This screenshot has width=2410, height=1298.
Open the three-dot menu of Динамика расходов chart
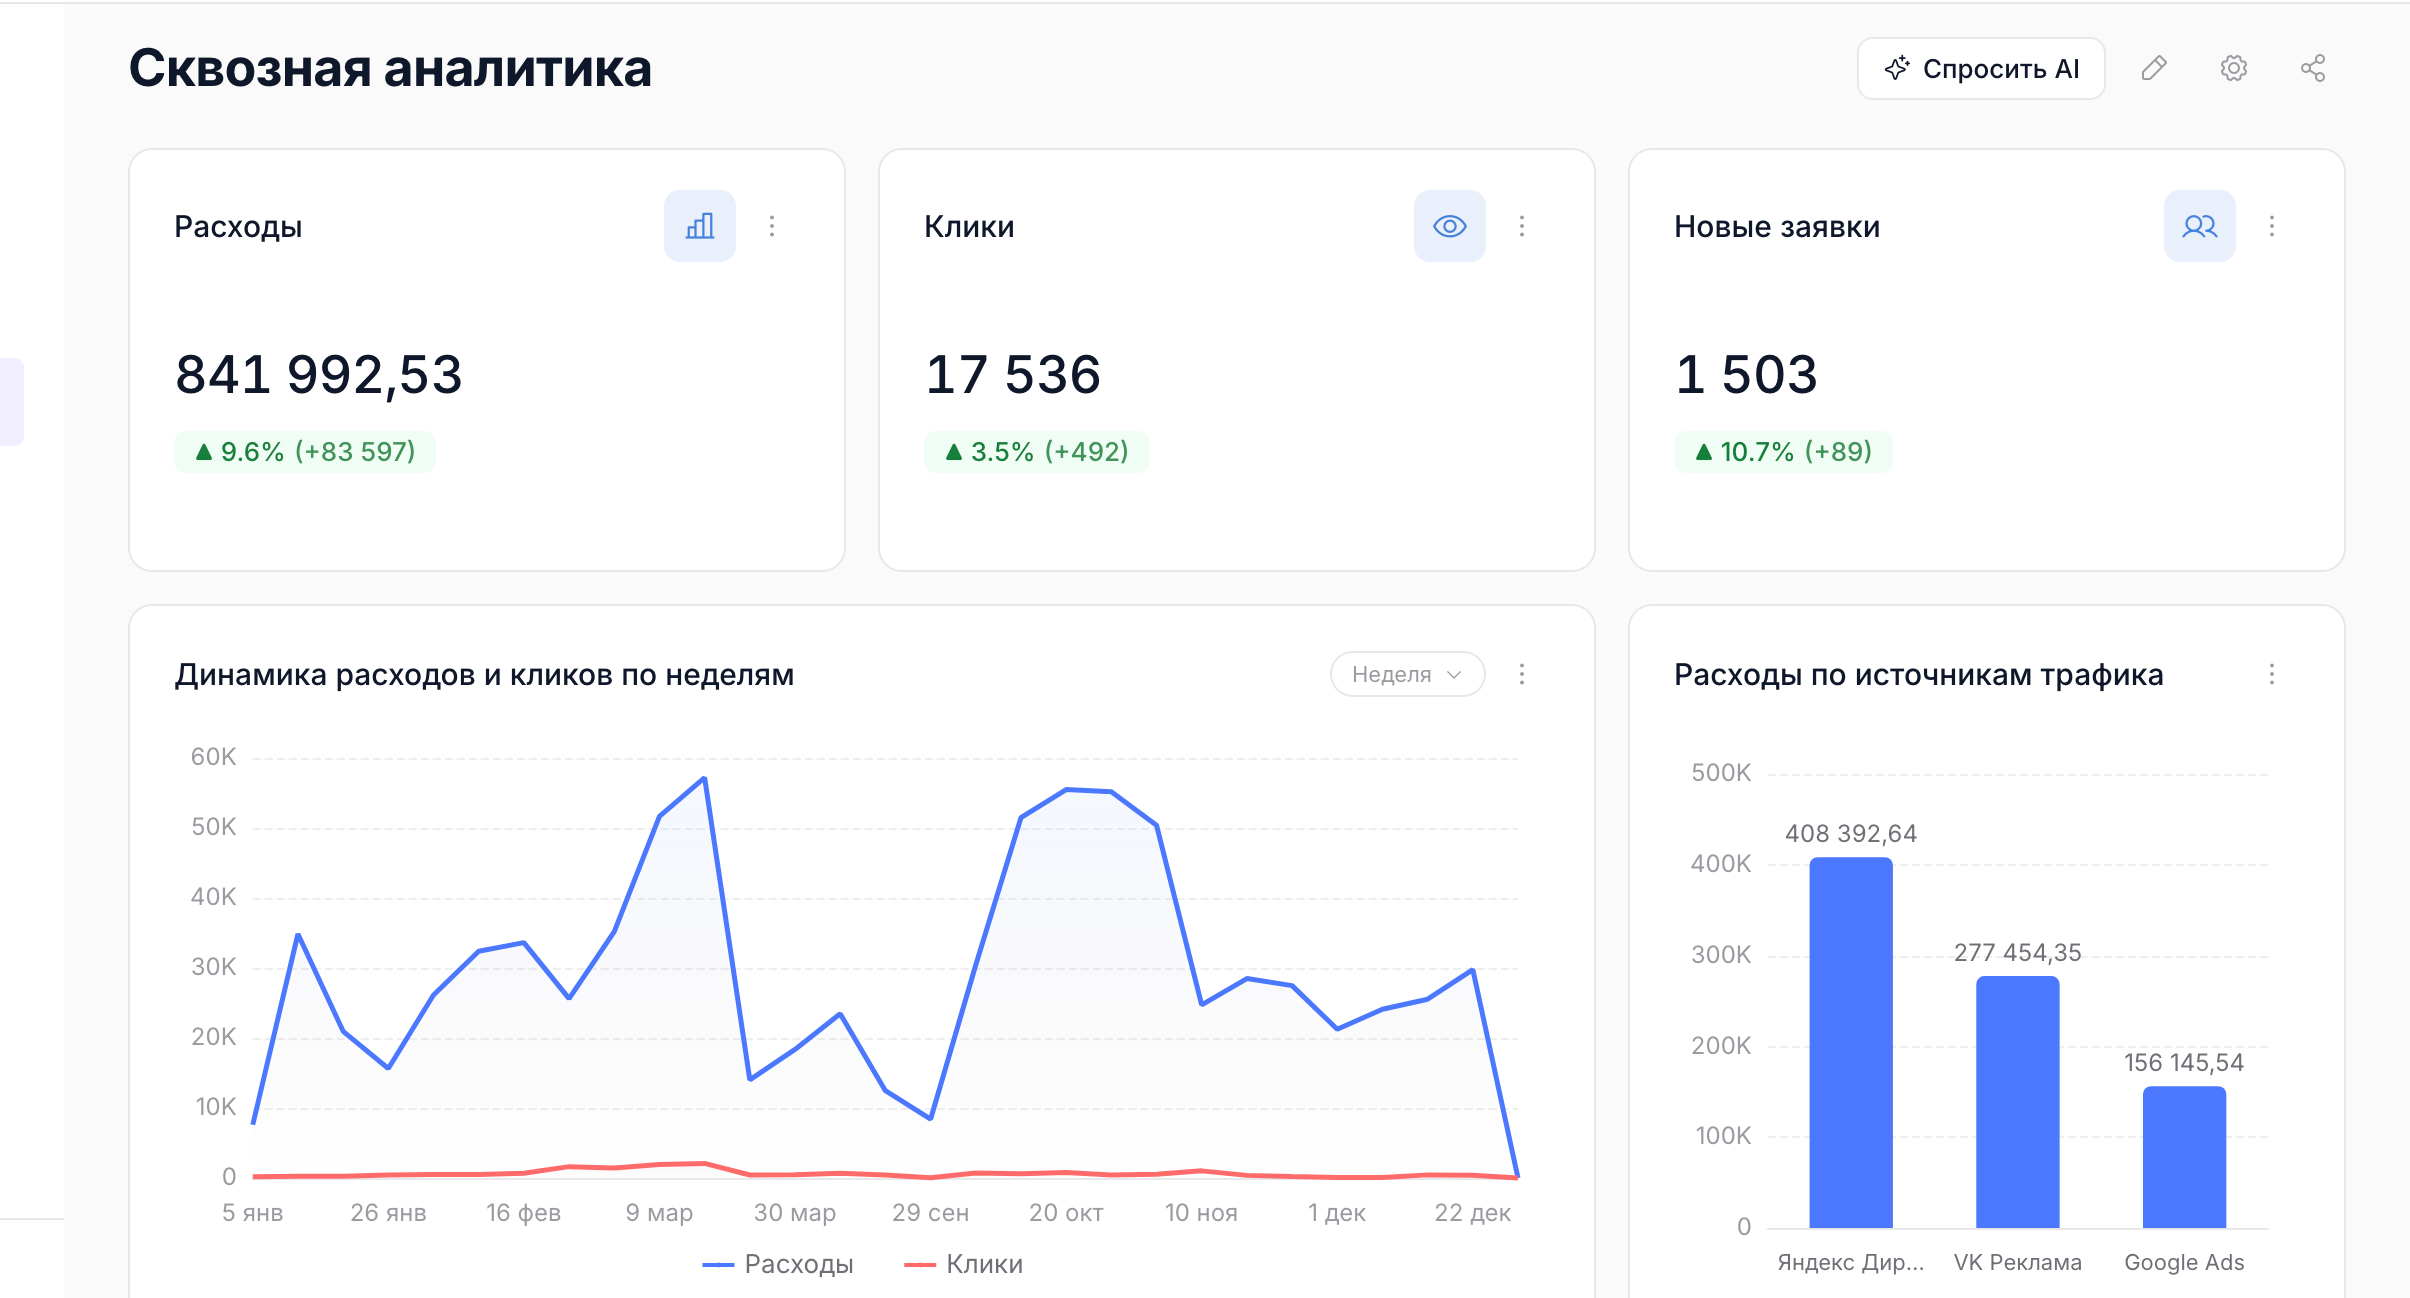[x=1522, y=674]
